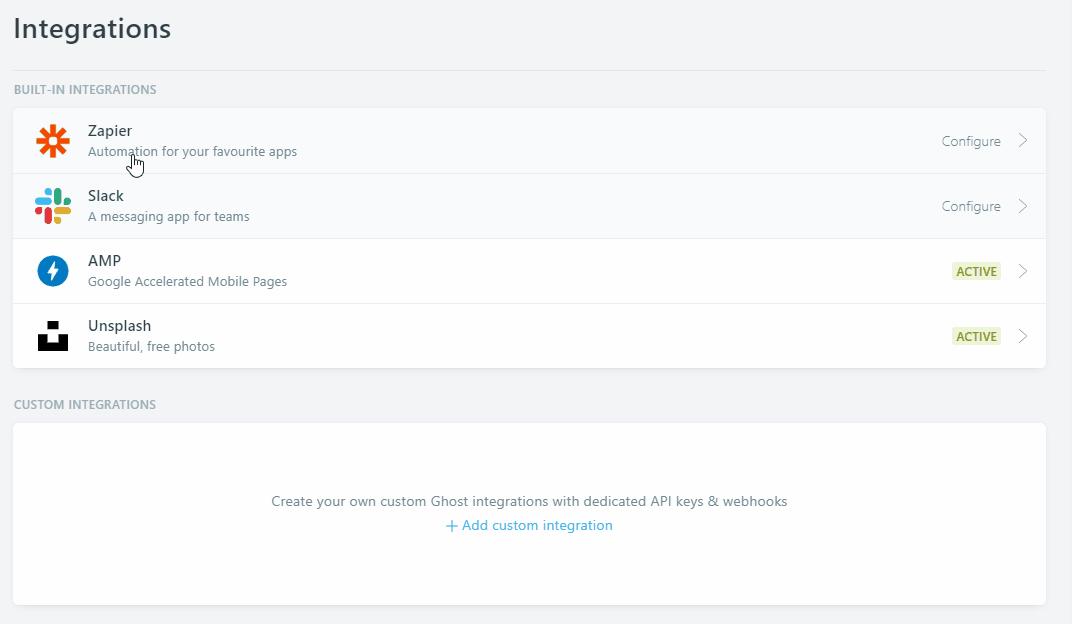Expand the AMP row via its chevron
Viewport: 1072px width, 624px height.
(1022, 270)
